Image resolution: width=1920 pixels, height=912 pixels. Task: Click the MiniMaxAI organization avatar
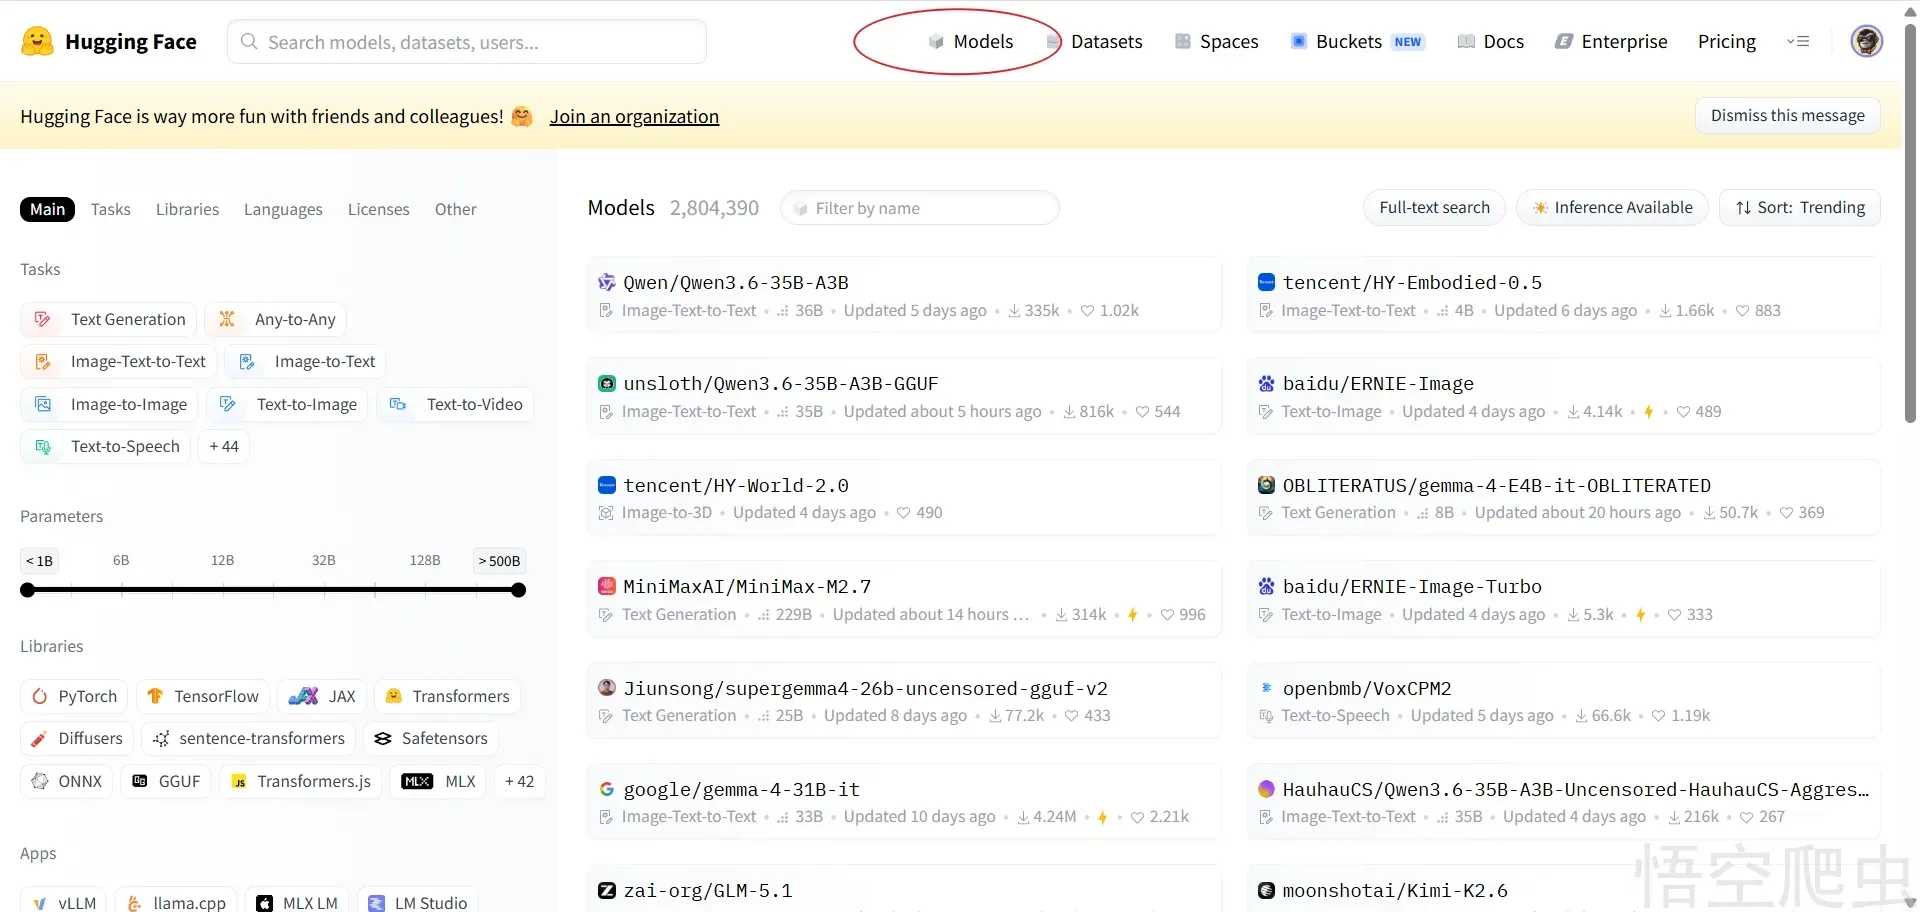[606, 587]
